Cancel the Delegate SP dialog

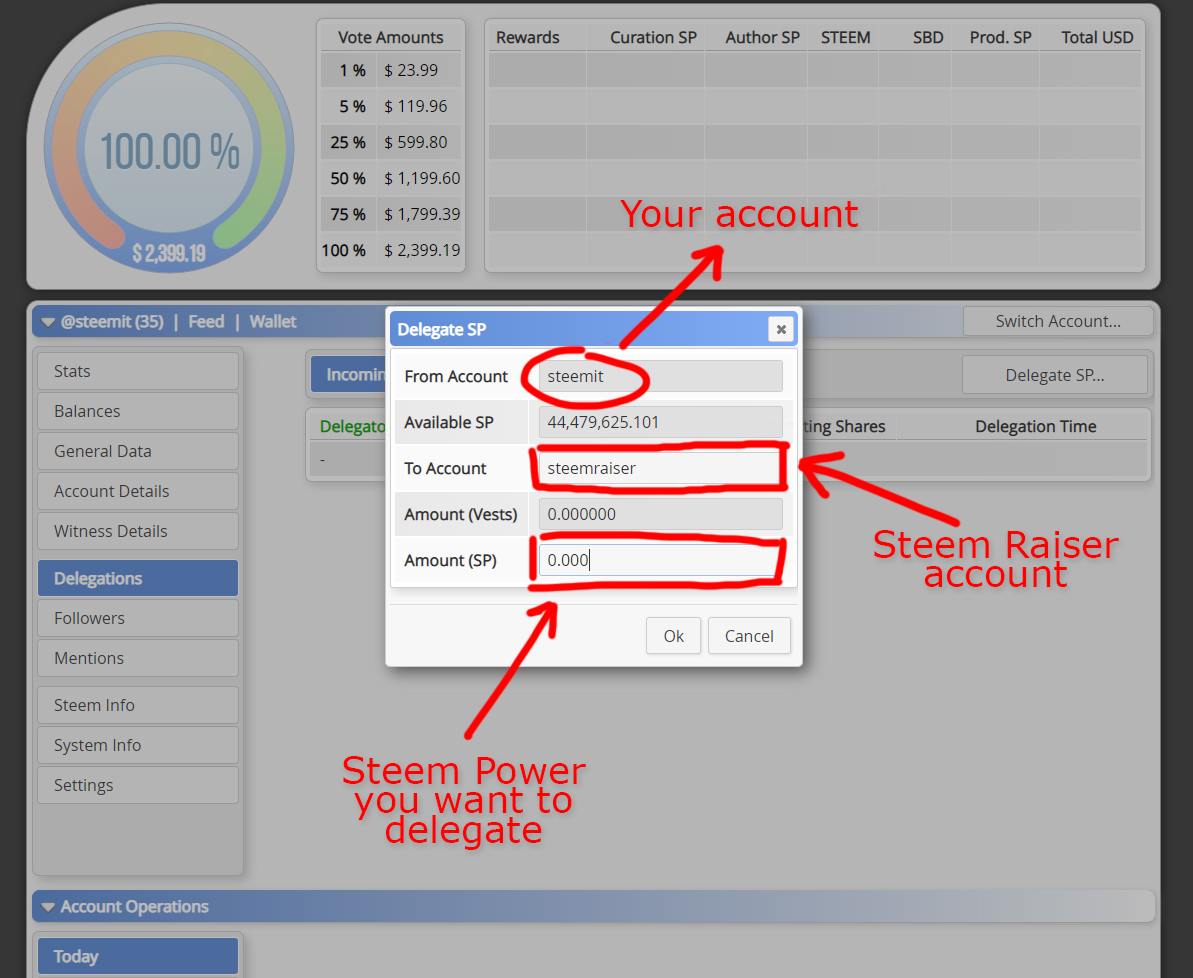(749, 636)
